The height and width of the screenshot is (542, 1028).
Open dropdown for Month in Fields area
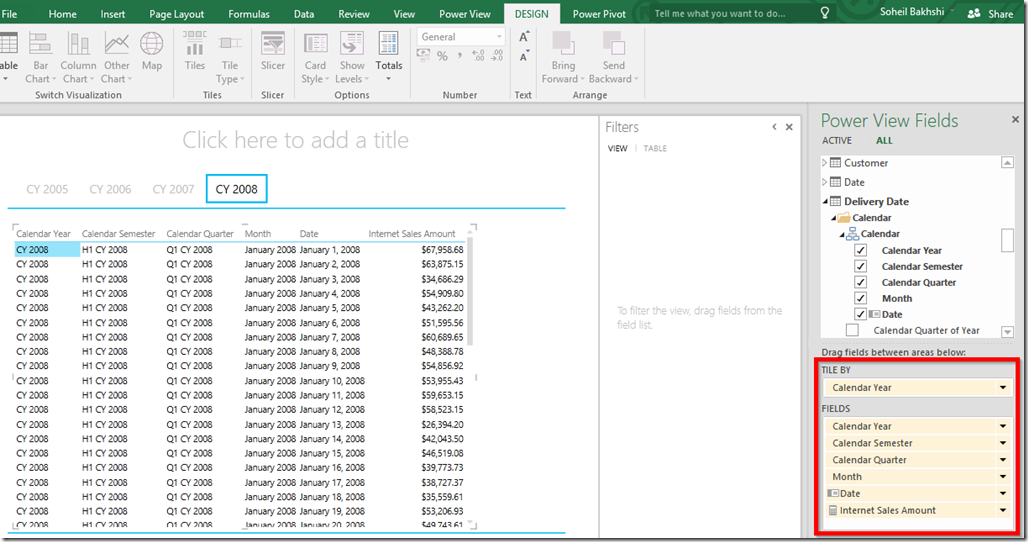1003,476
